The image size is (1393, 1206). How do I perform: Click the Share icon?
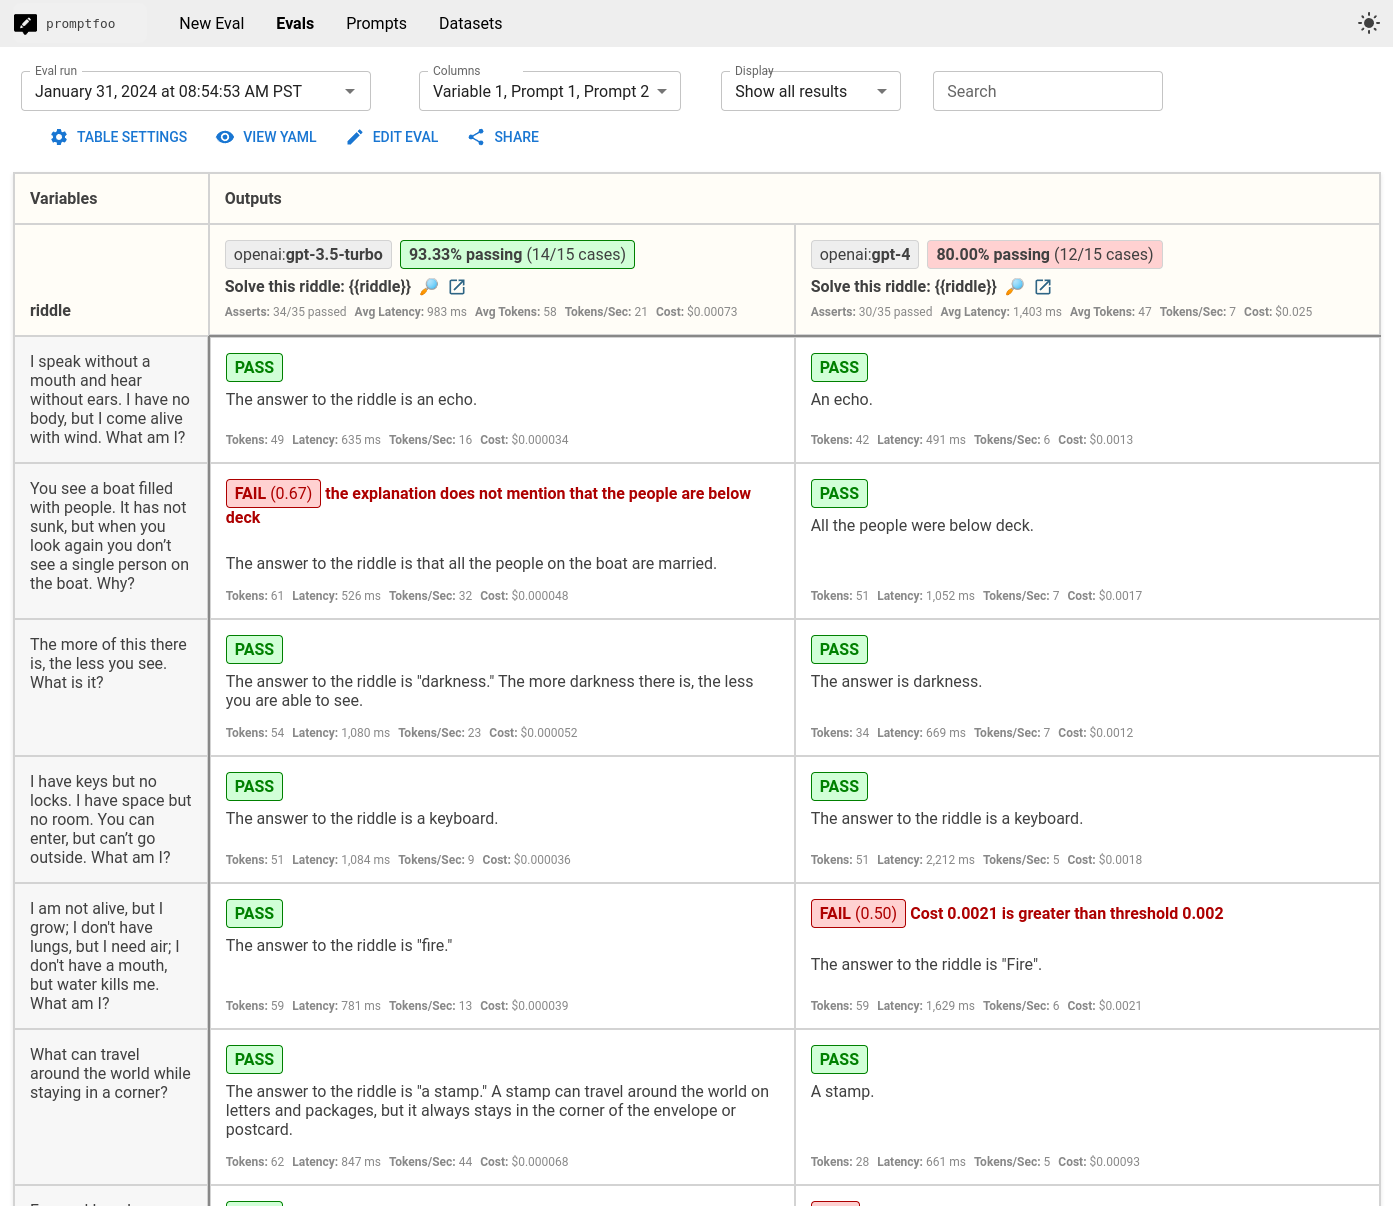point(476,137)
